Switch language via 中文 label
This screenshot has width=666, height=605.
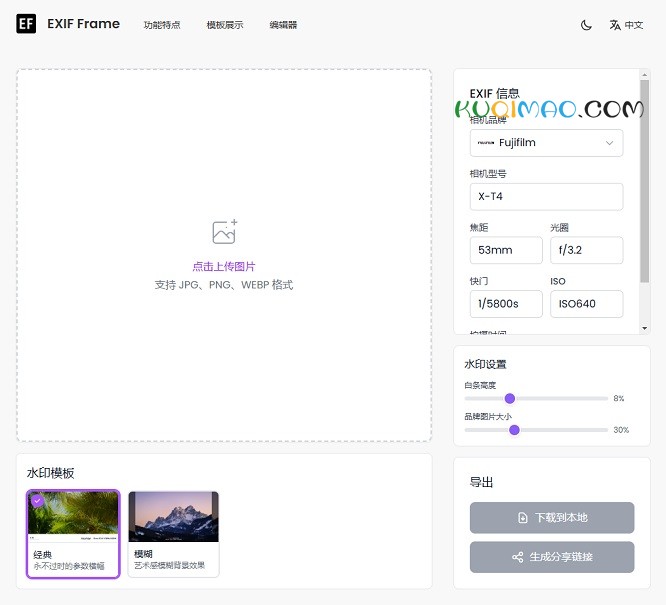[633, 25]
